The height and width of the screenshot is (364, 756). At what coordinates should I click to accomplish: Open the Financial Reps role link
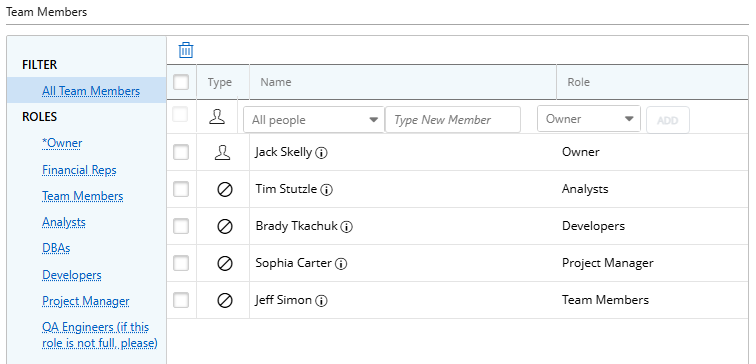pos(79,170)
